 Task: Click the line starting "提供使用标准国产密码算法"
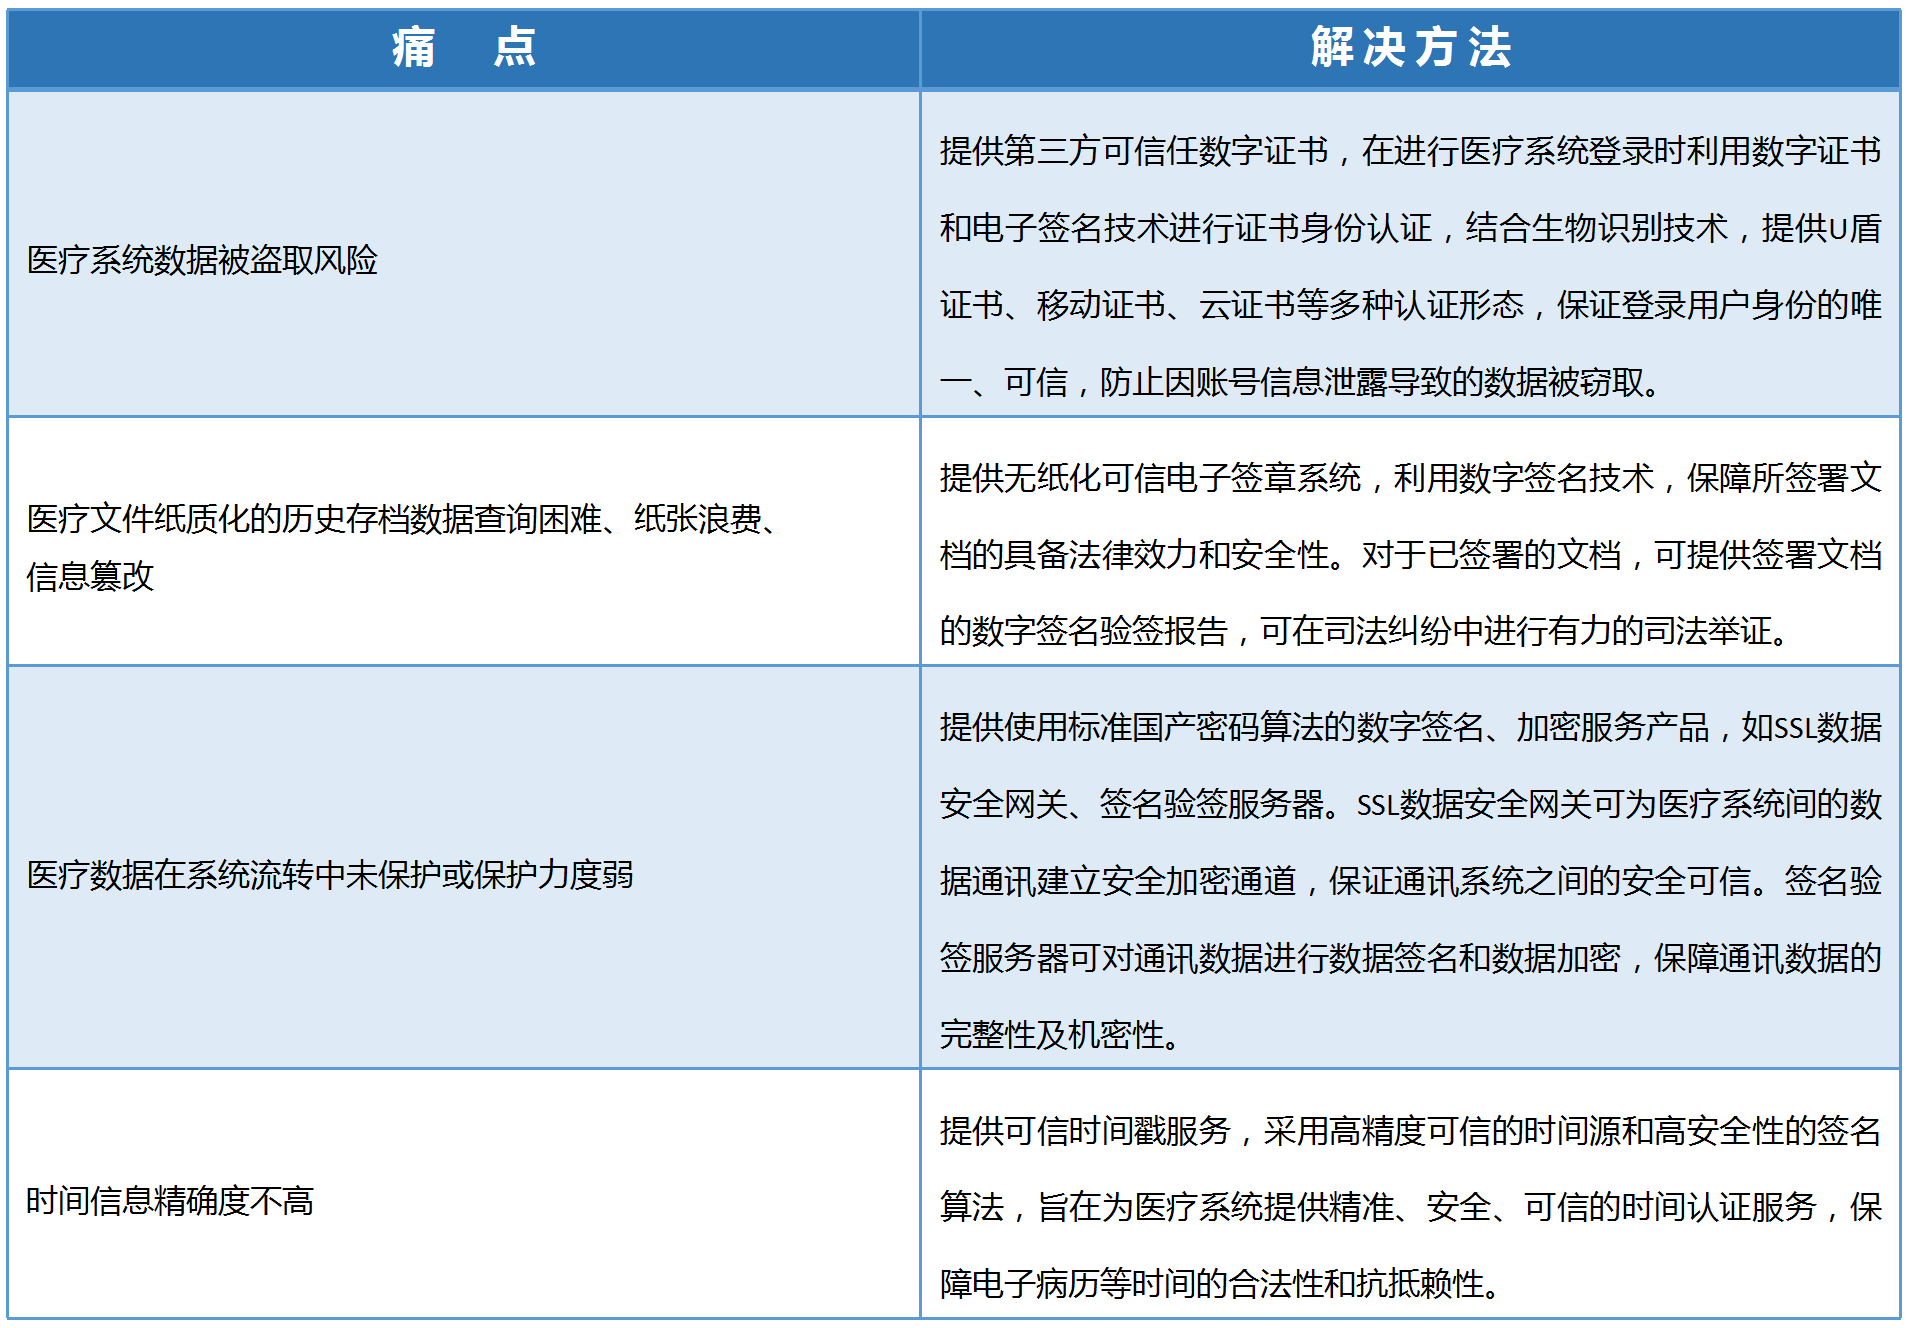click(1410, 727)
